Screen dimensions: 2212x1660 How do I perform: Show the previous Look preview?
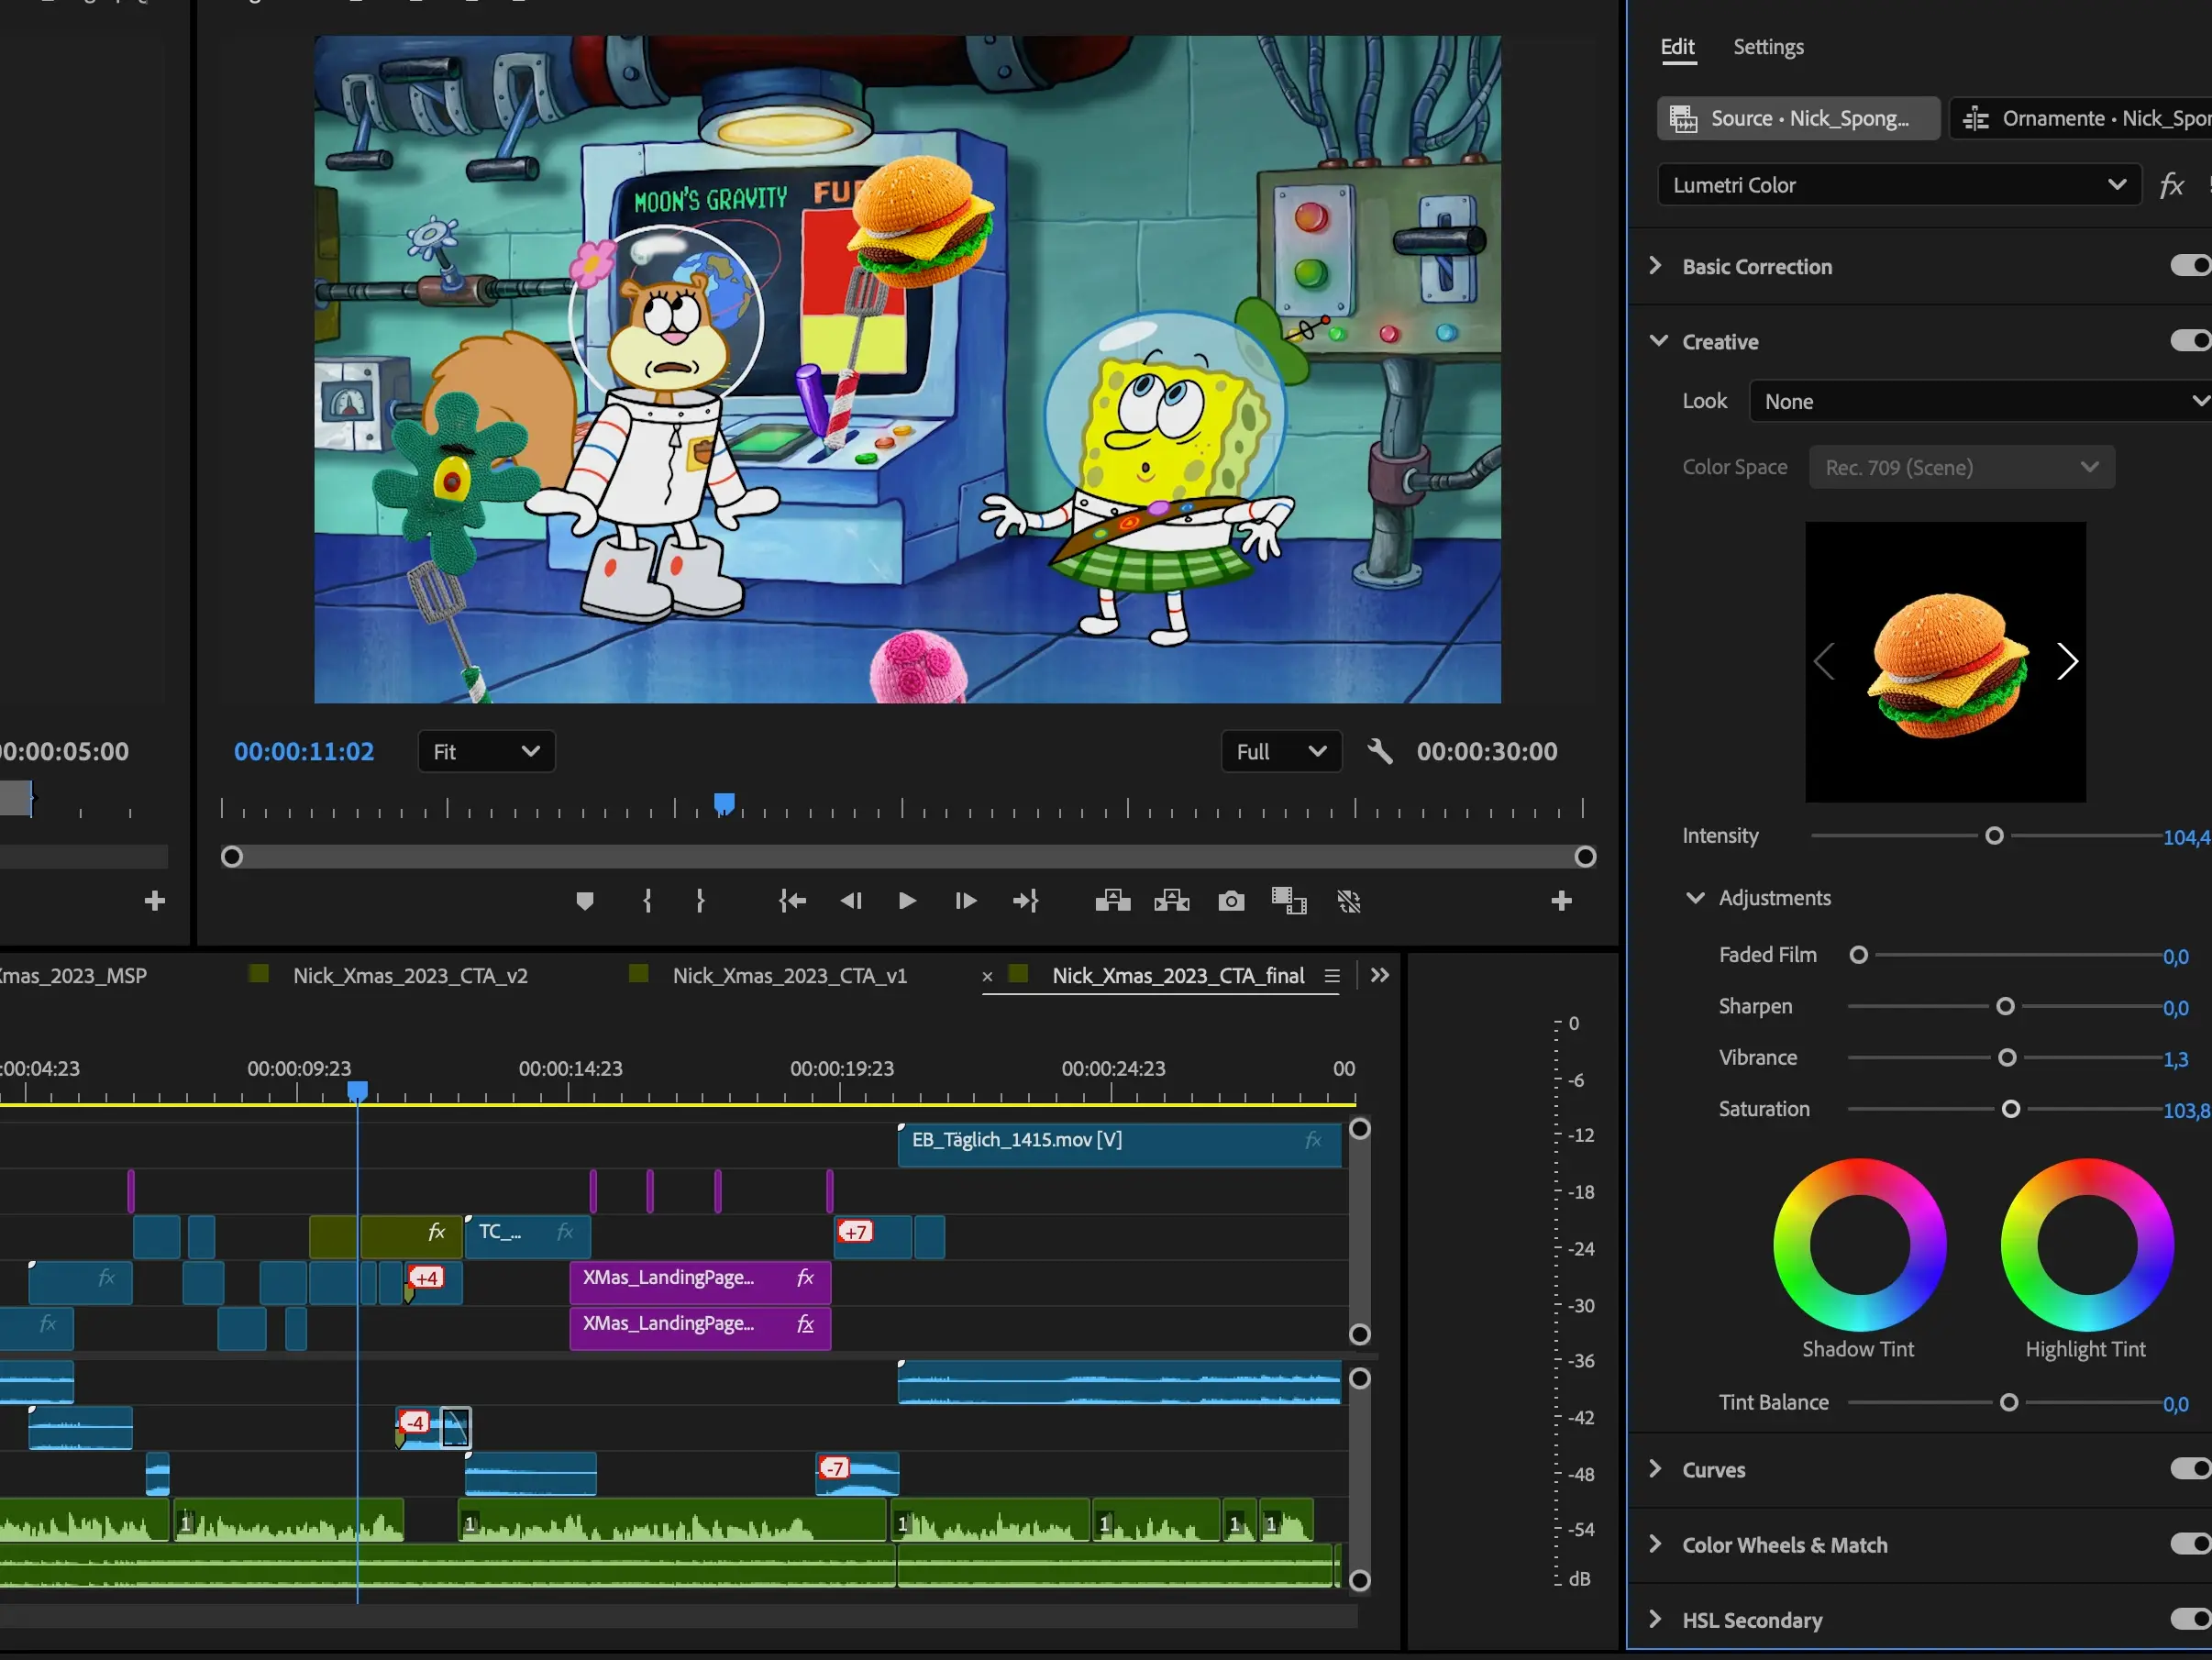(1824, 661)
